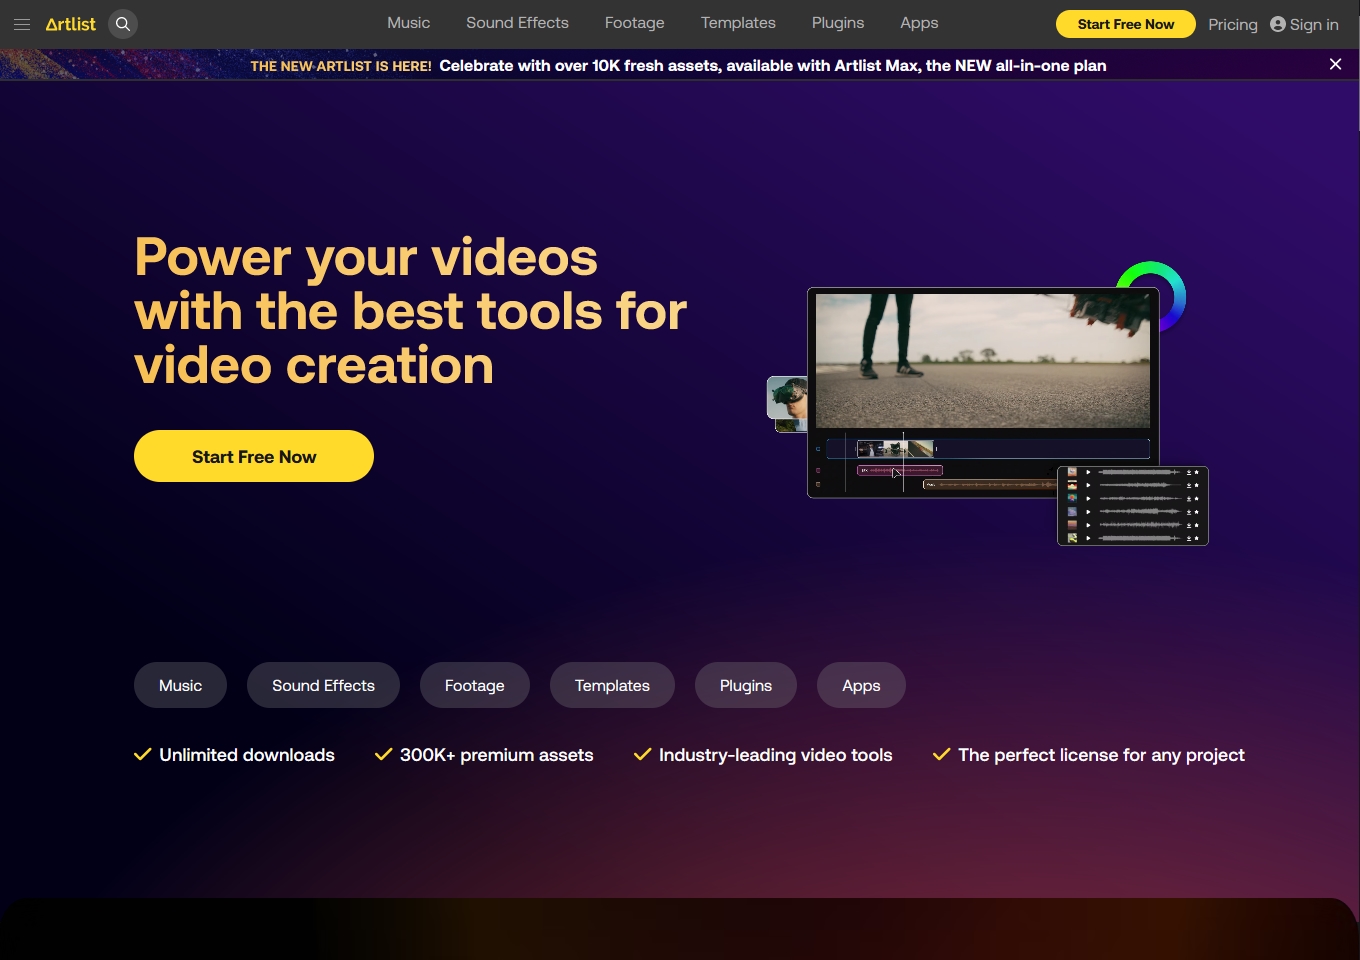Click the '300K+ premium assets' text

pos(497,755)
